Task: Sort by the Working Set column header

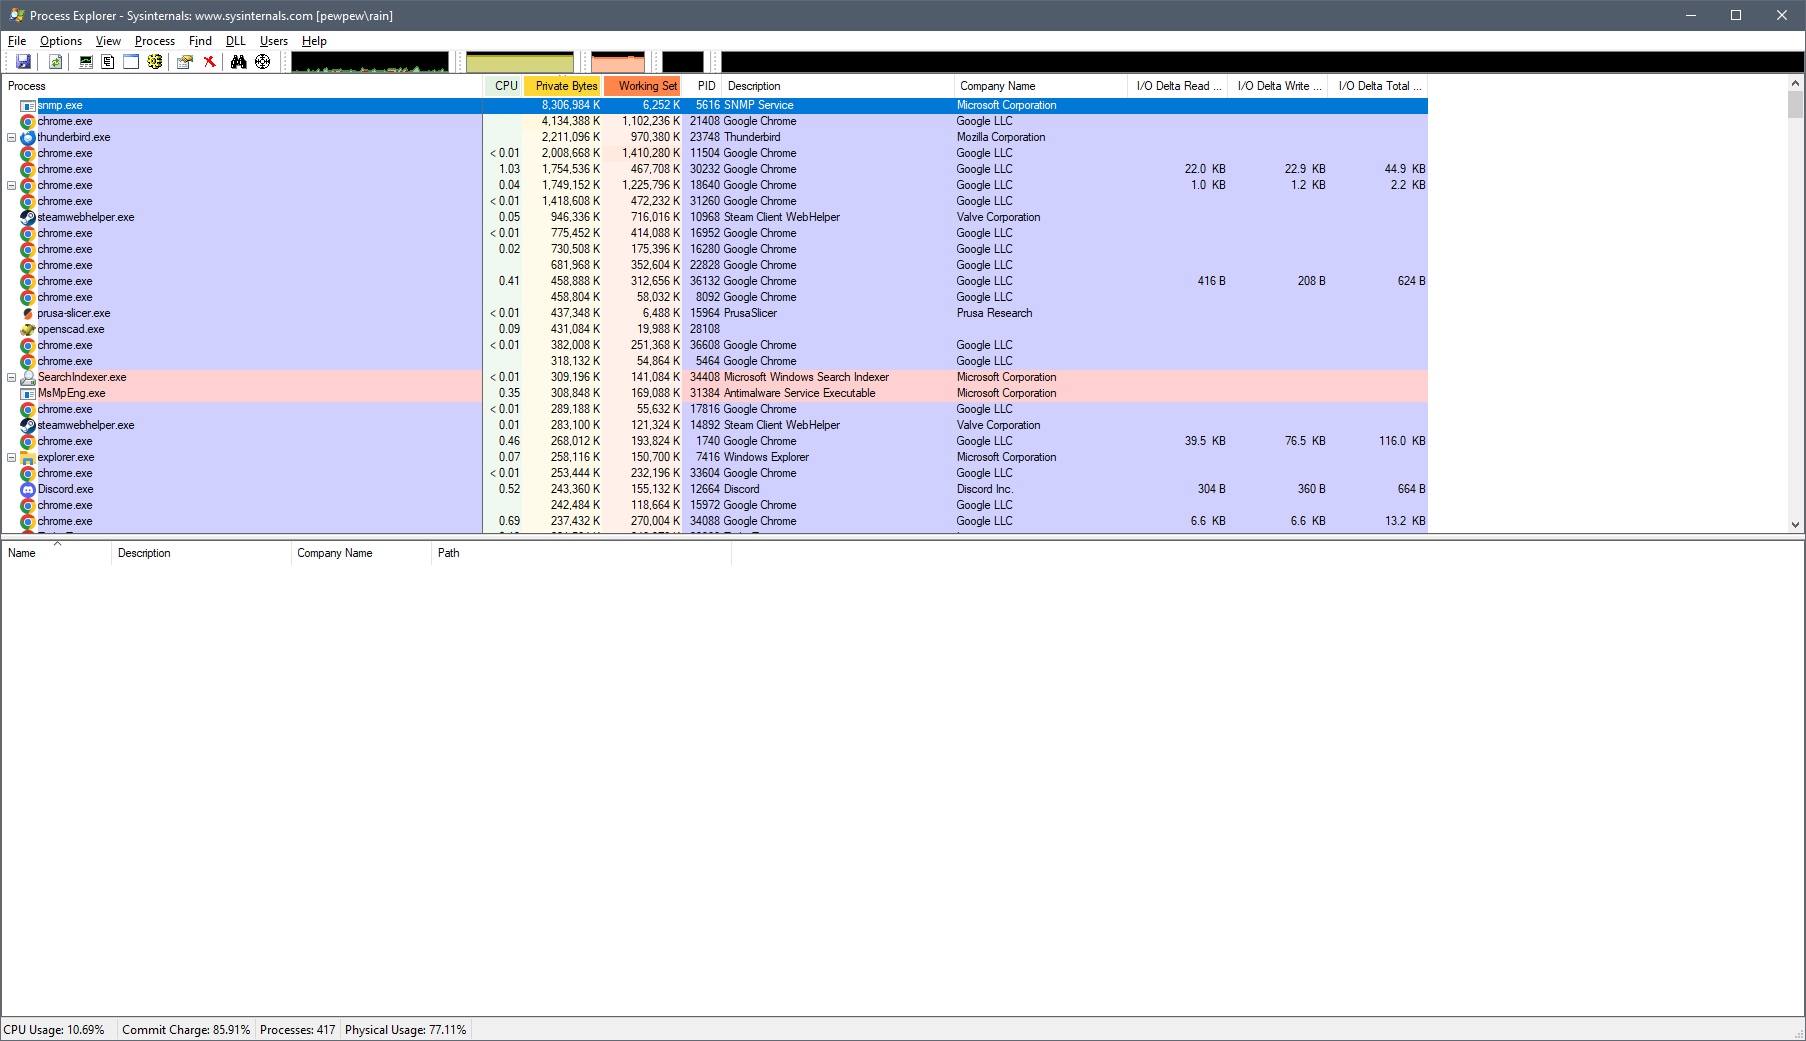Action: (x=643, y=86)
